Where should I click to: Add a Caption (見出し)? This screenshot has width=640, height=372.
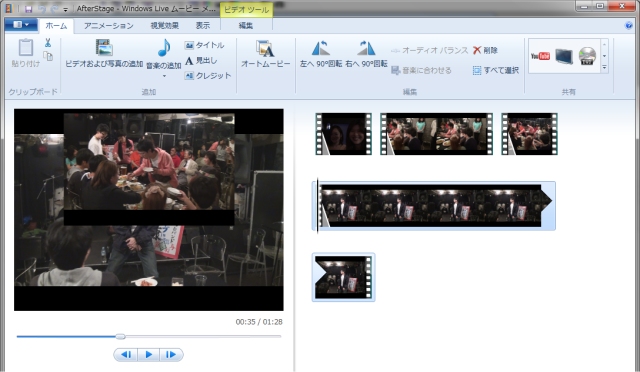(x=201, y=60)
